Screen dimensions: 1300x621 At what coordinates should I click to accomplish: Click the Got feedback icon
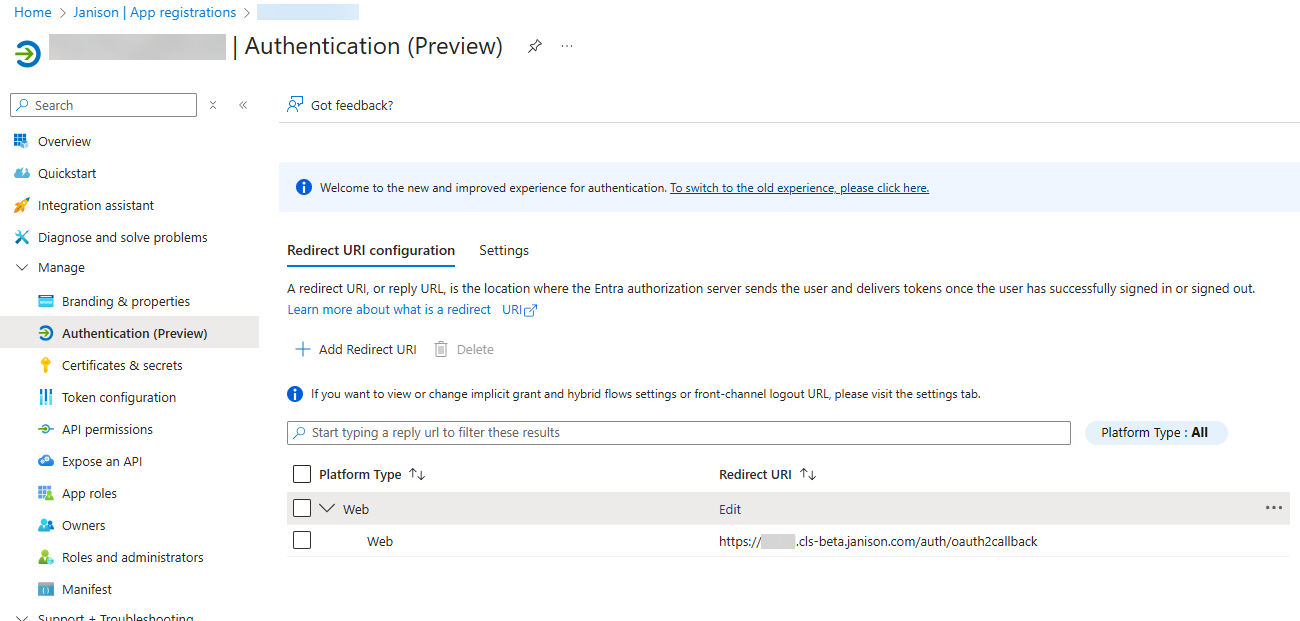pos(295,105)
